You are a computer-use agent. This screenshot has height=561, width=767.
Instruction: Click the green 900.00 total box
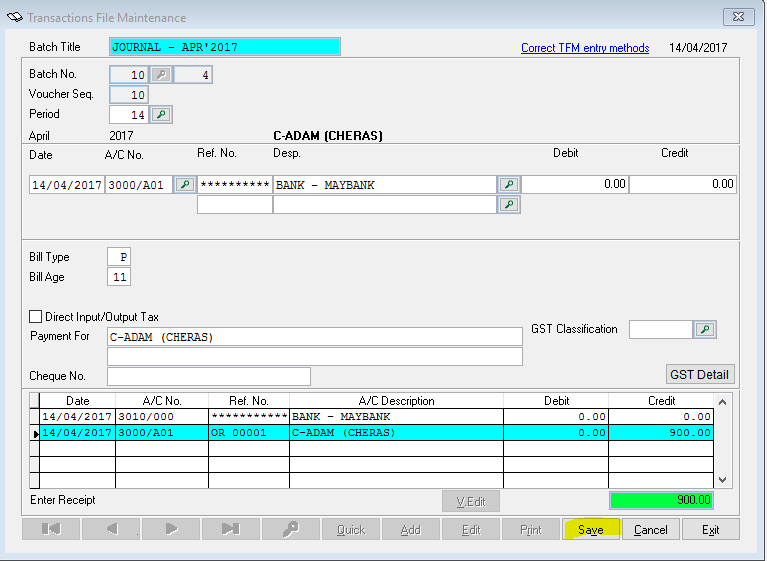pyautogui.click(x=661, y=500)
